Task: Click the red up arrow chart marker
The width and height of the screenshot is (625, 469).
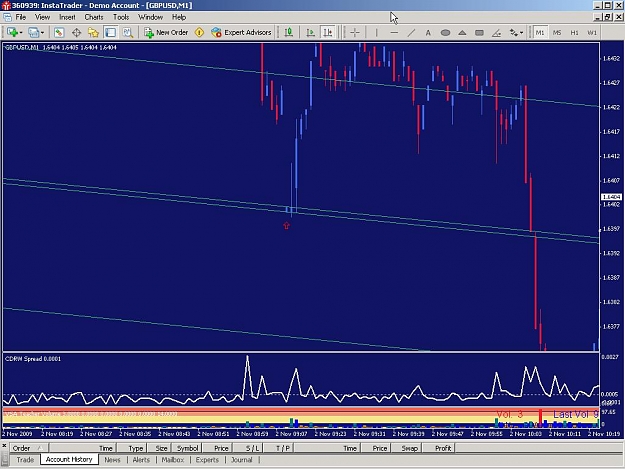Action: (x=286, y=226)
